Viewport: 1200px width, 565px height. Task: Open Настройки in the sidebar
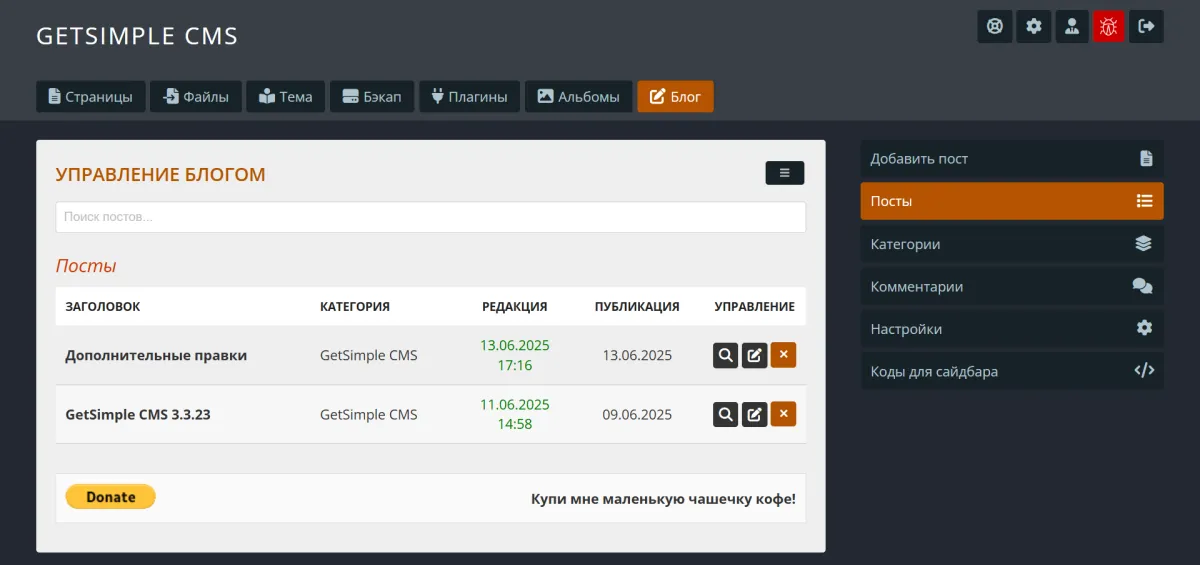(x=1012, y=329)
